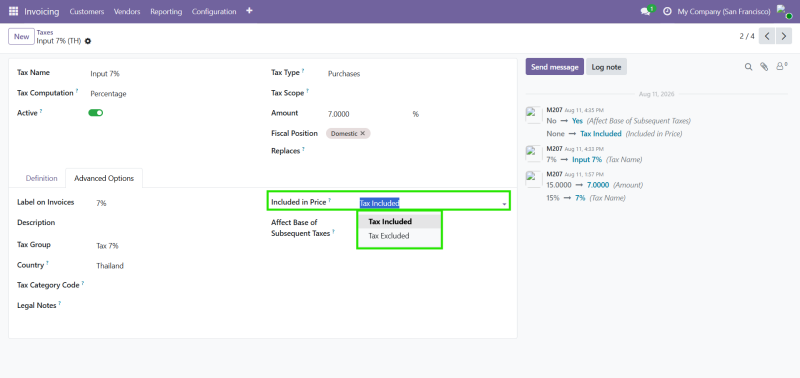Image resolution: width=800 pixels, height=378 pixels.
Task: Open the Vendors menu
Action: 127,11
